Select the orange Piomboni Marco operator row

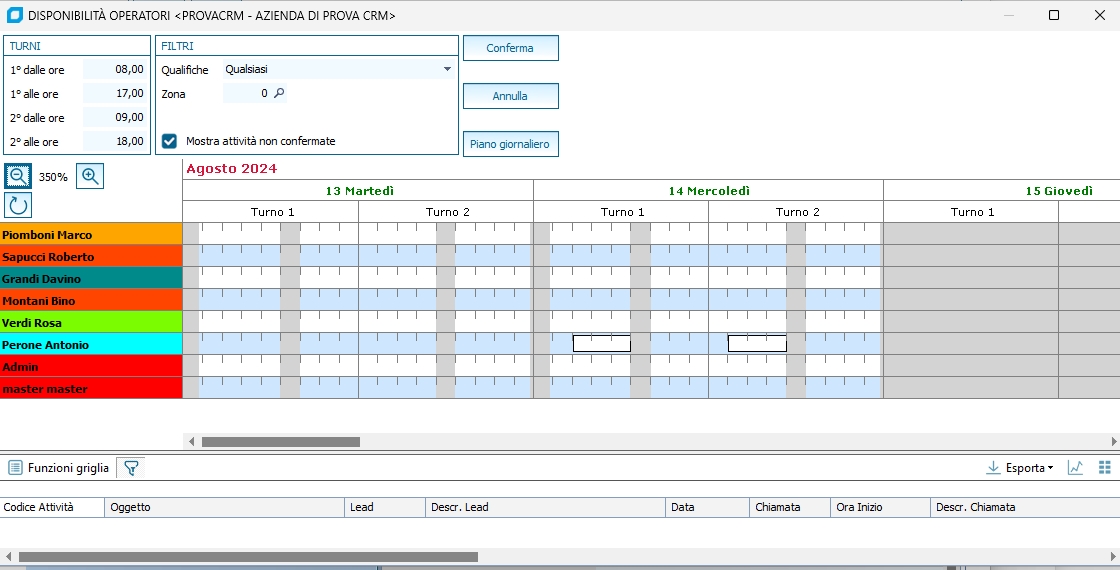click(90, 235)
